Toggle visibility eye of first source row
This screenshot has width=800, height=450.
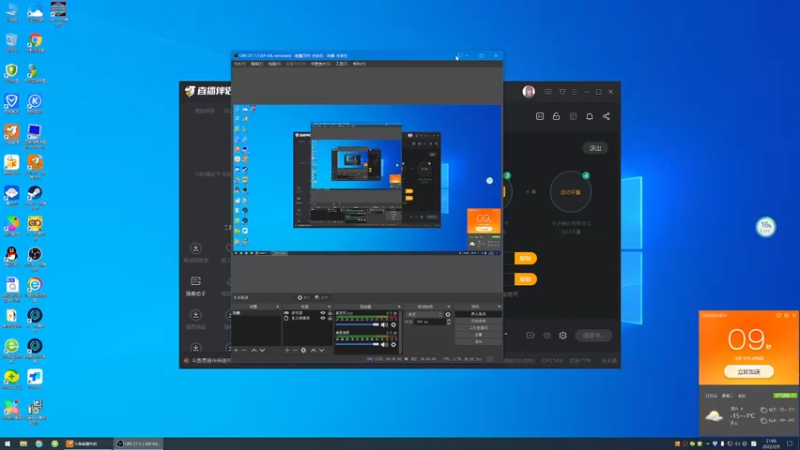[322, 313]
